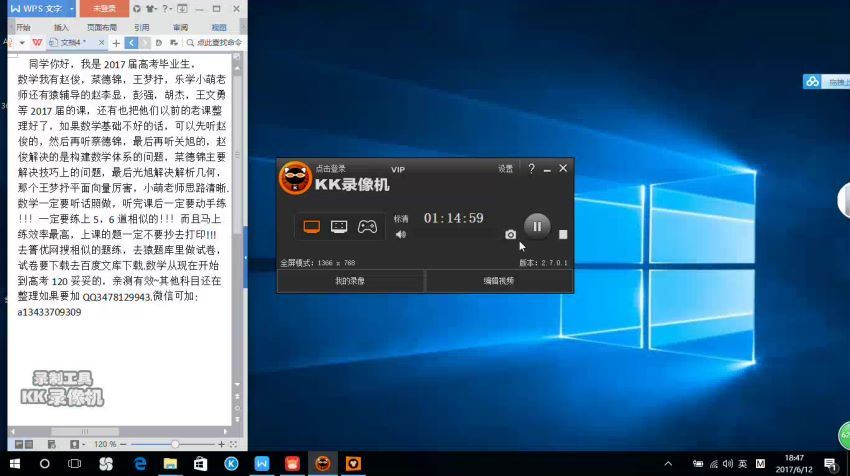Toggle WPS full-screen view icon in status bar
The image size is (850, 476).
[234, 444]
